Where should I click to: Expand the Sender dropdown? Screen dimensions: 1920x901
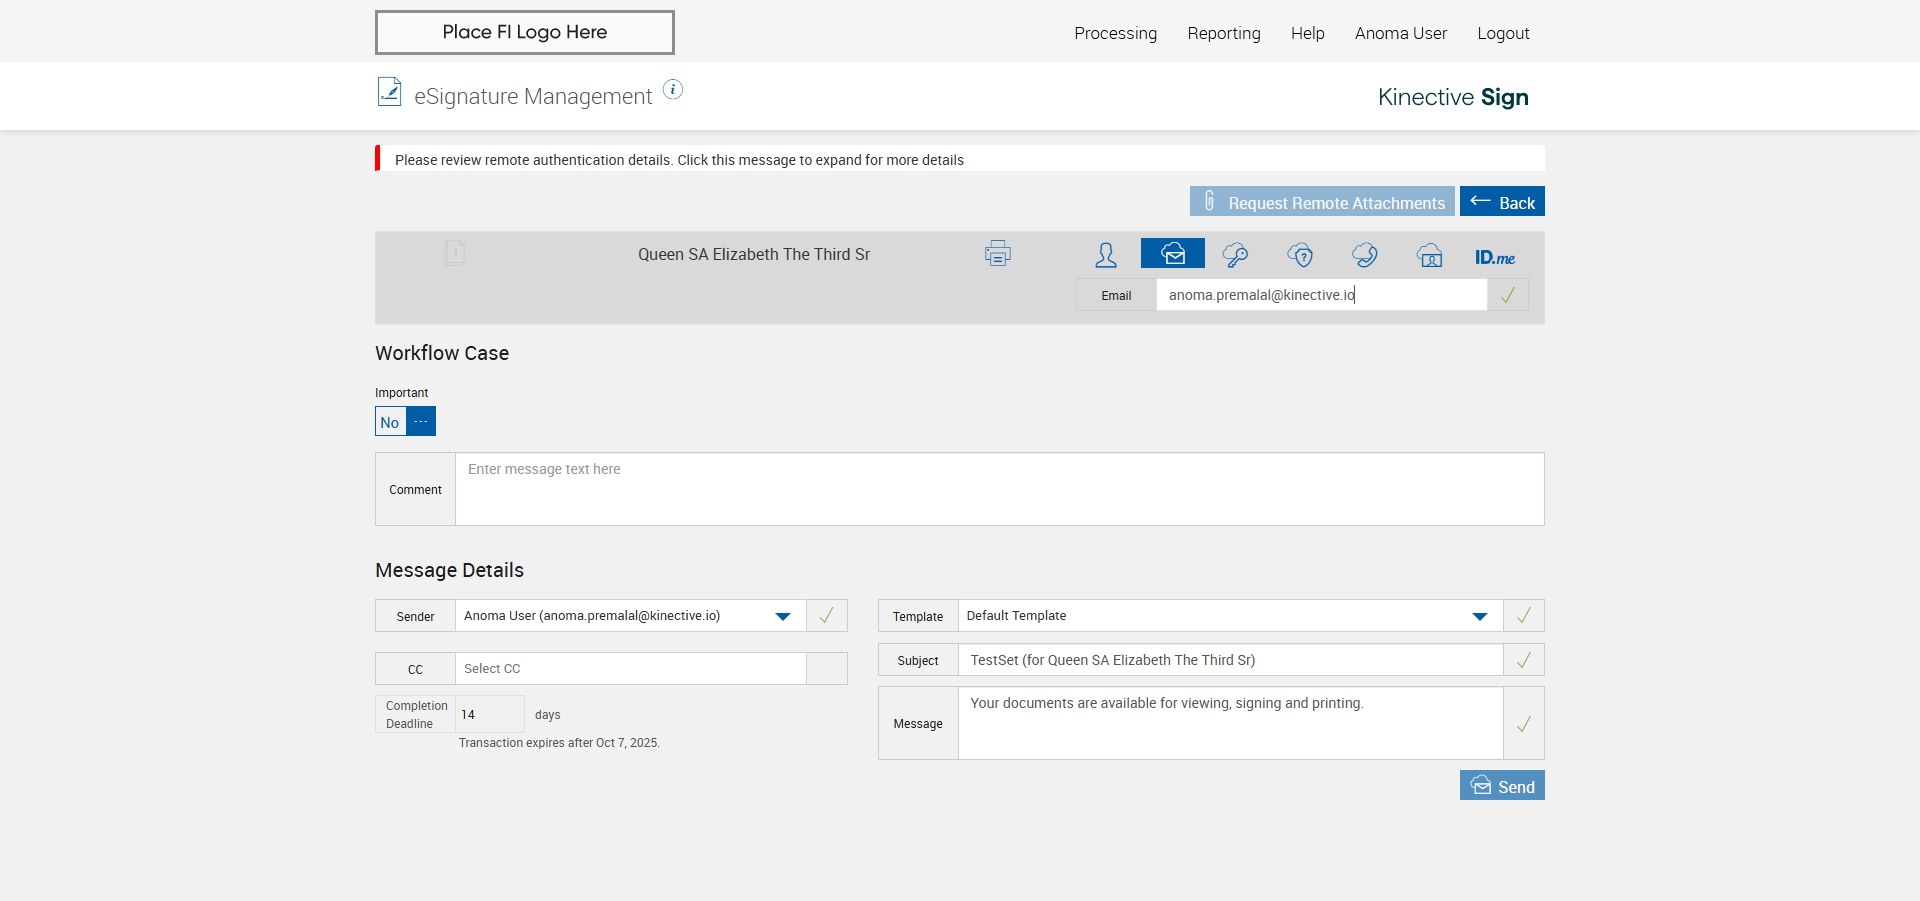pyautogui.click(x=783, y=616)
